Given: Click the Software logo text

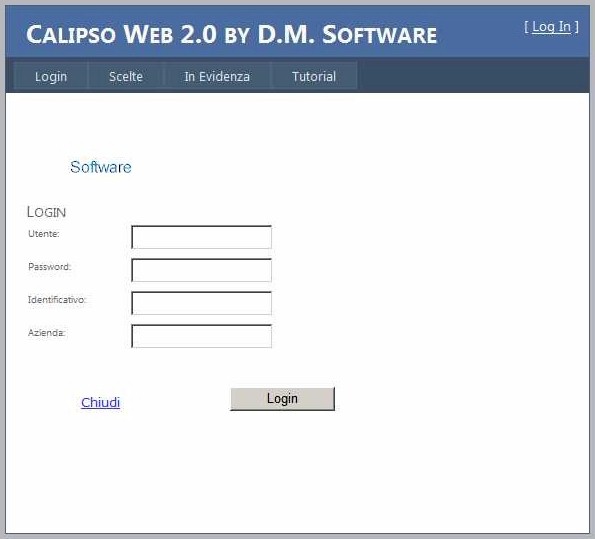Looking at the screenshot, I should tap(101, 167).
